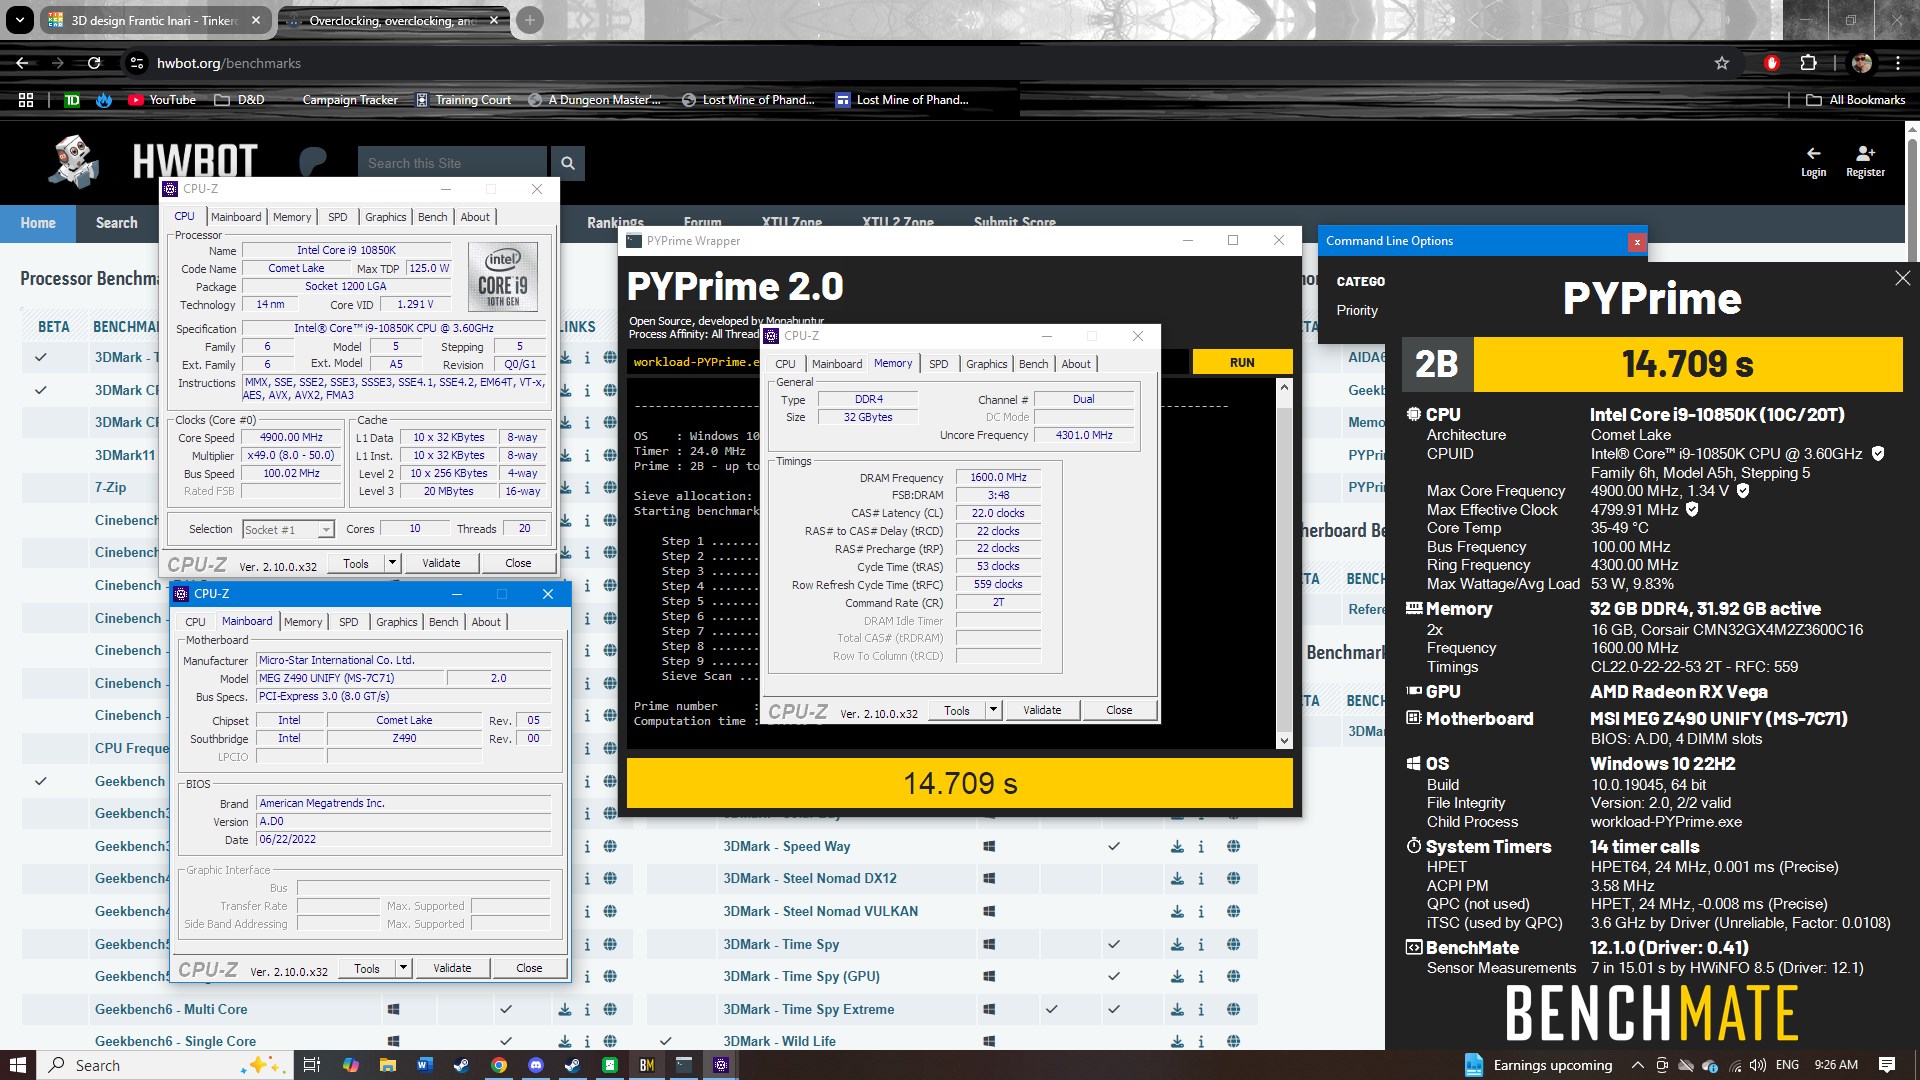
Task: Download 3DMark - Time Spy benchmark
Action: [1177, 944]
